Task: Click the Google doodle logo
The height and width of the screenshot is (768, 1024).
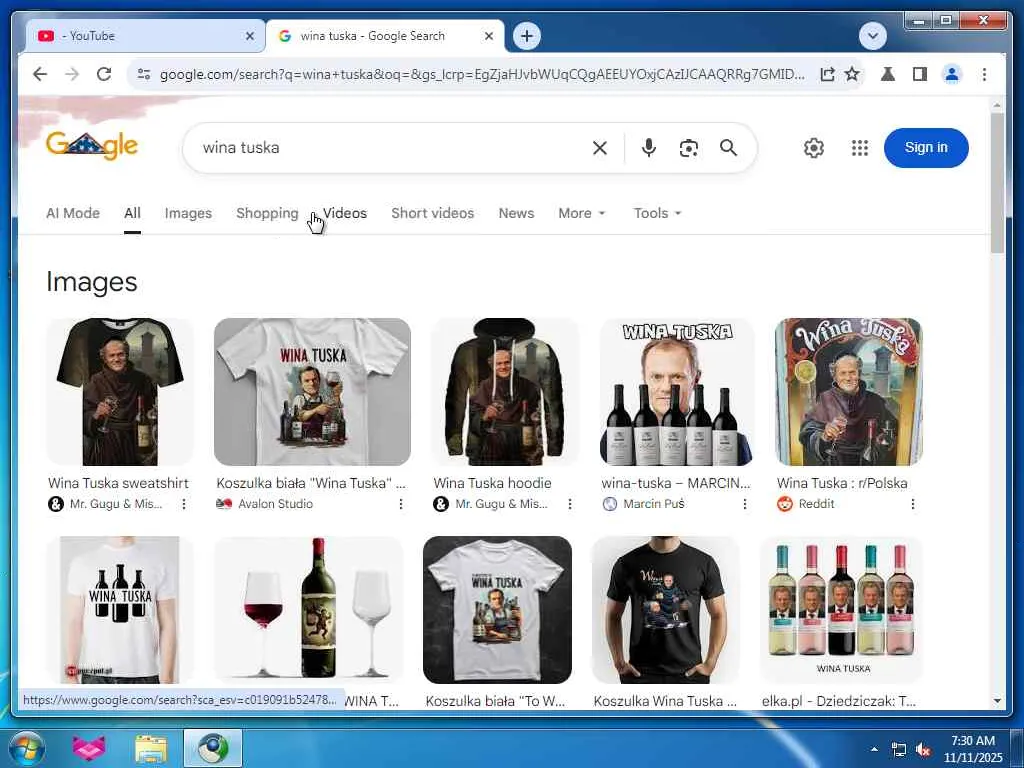Action: pyautogui.click(x=92, y=145)
